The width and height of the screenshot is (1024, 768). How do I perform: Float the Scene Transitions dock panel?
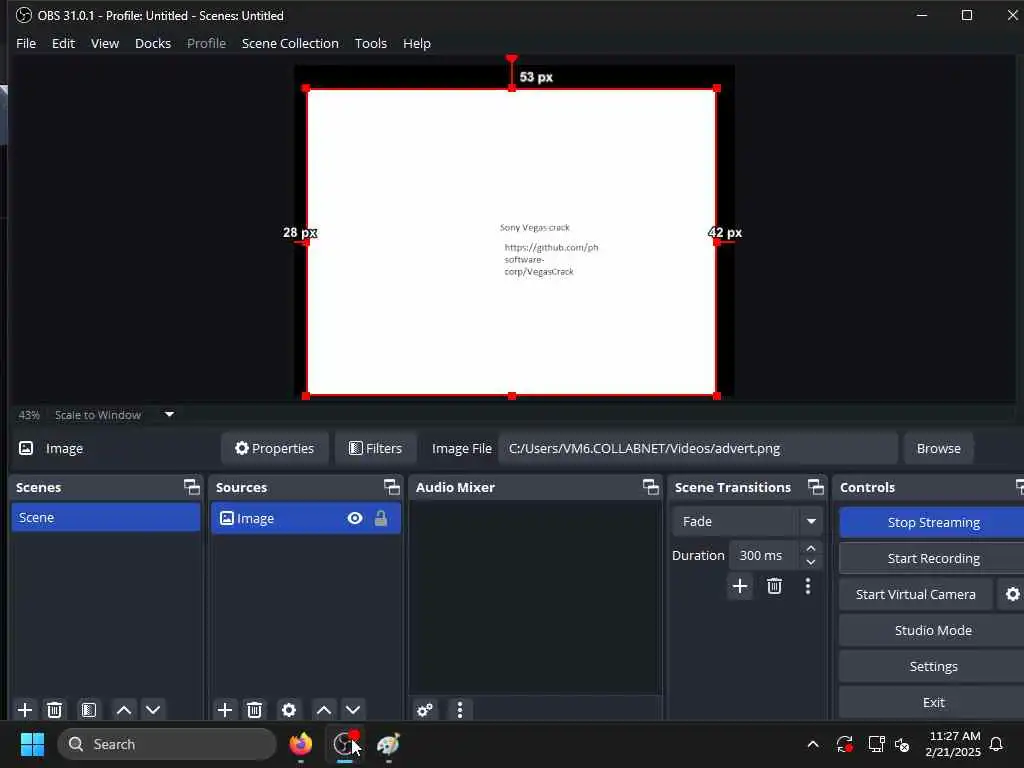[816, 487]
